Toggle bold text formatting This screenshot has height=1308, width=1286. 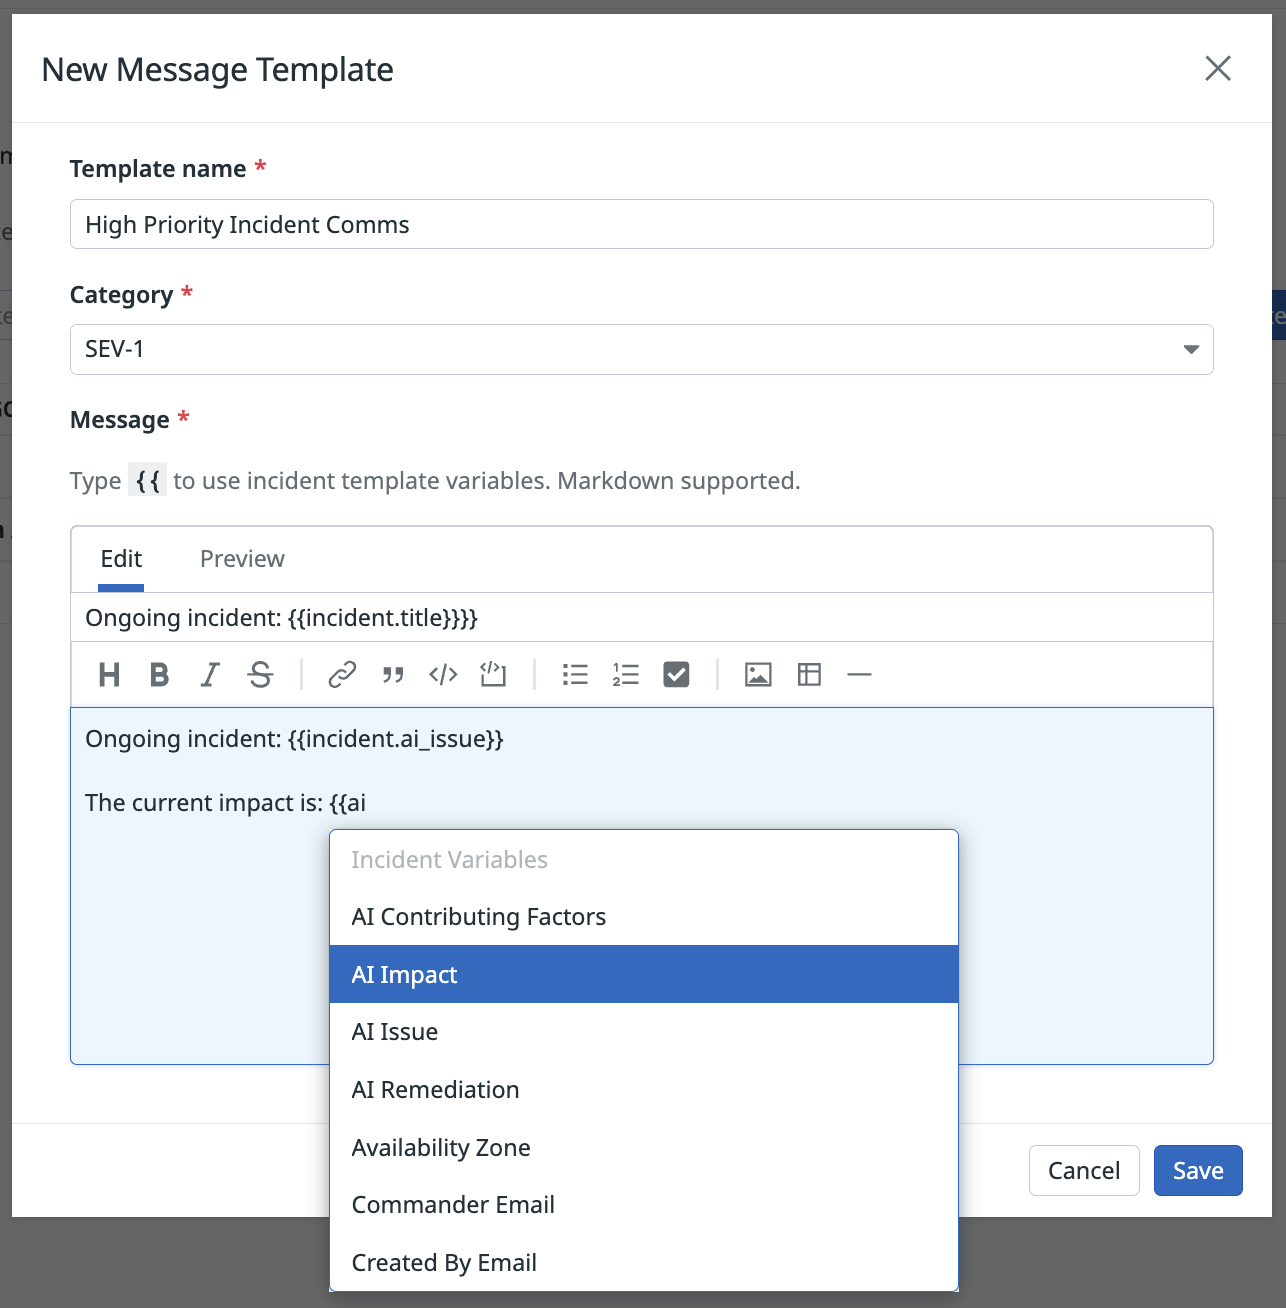[159, 675]
